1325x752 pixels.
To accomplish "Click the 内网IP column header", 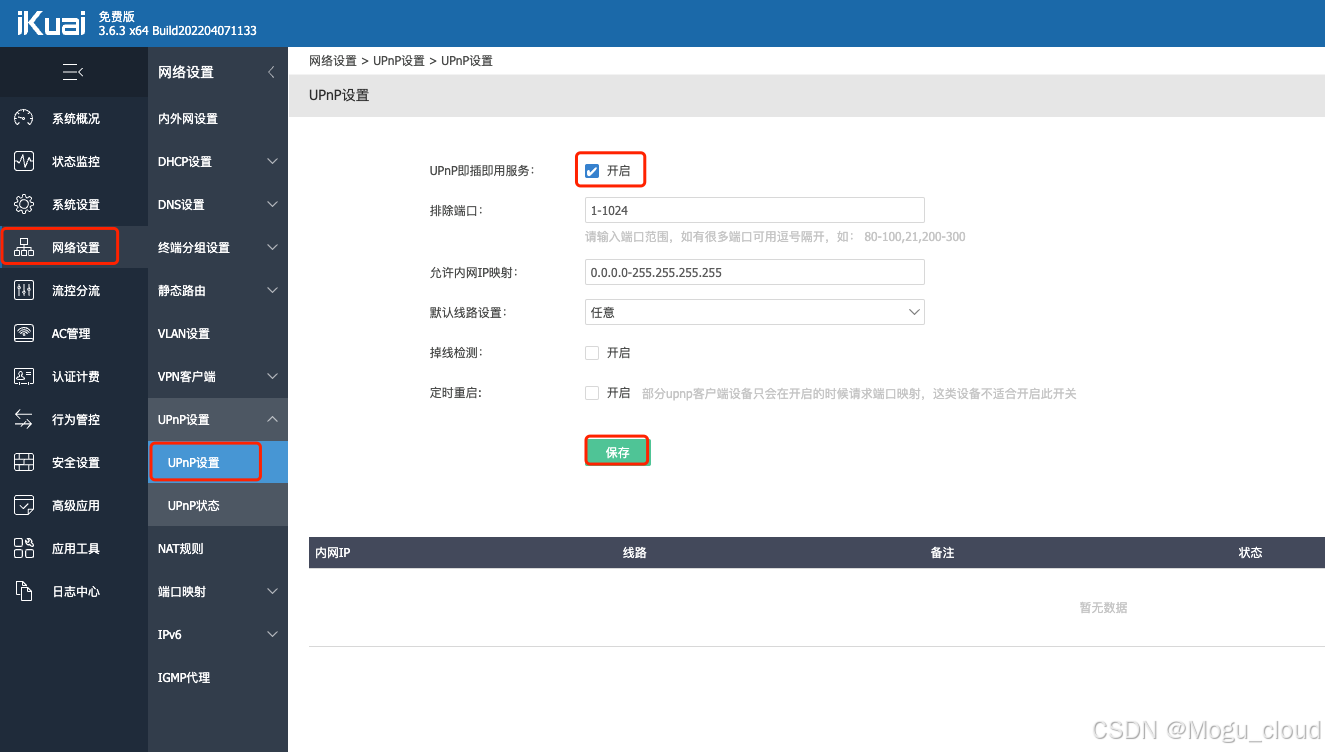I will (x=332, y=553).
